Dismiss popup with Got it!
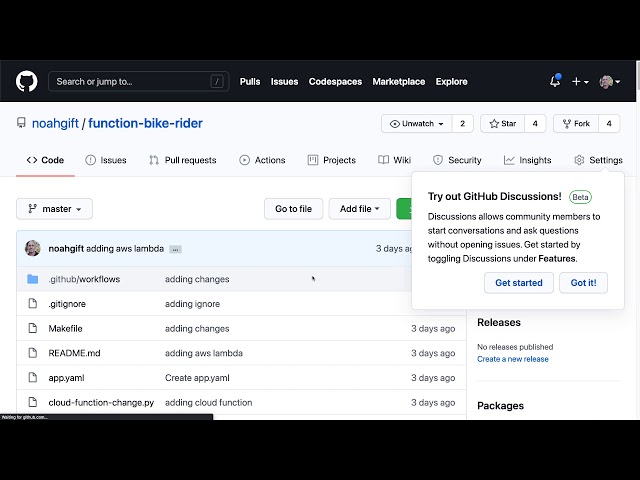 pos(583,283)
